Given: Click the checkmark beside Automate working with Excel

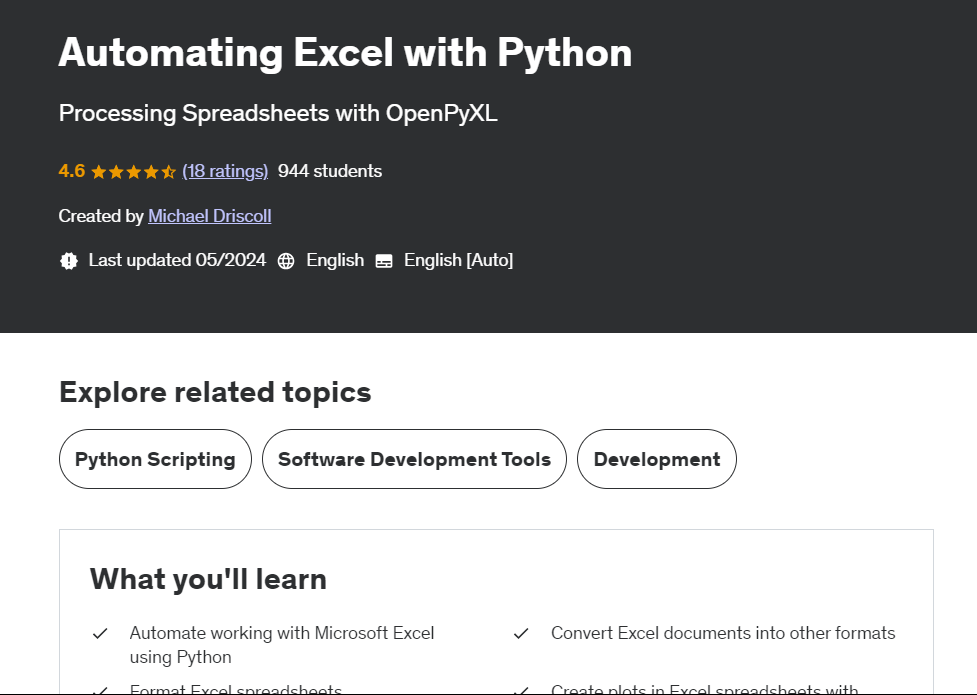Looking at the screenshot, I should [100, 634].
